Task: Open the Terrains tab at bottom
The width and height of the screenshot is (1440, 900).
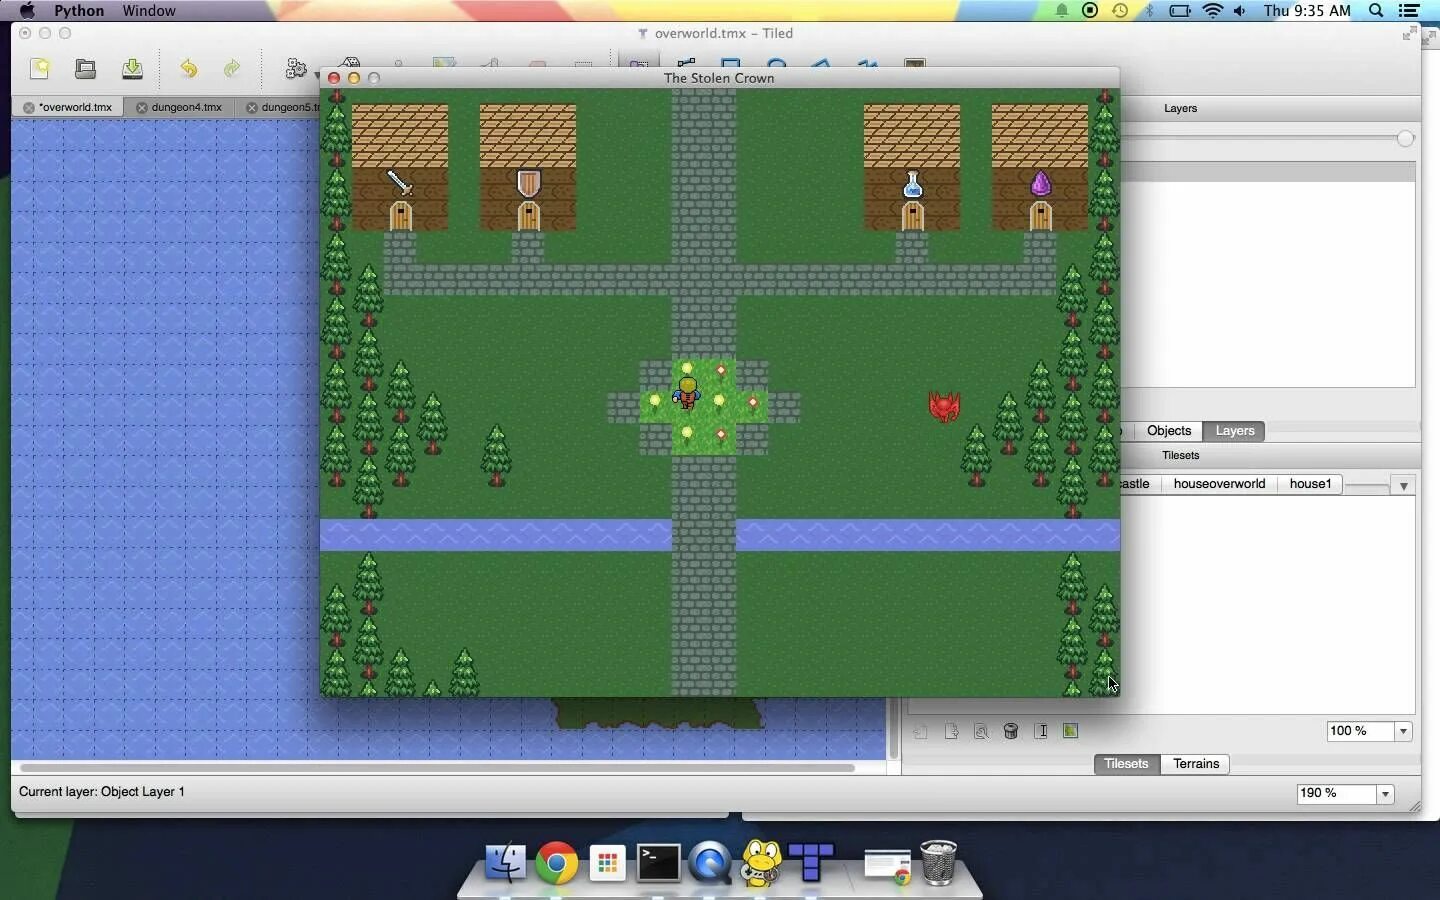Action: pos(1196,764)
